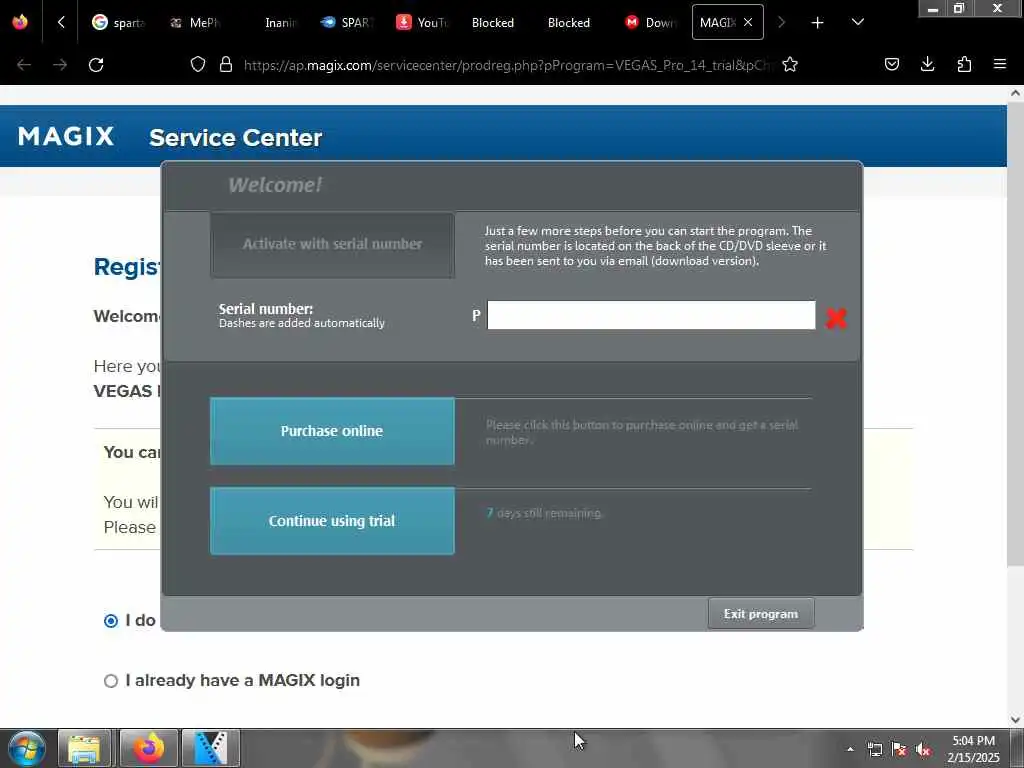This screenshot has width=1024, height=768.
Task: Open the extensions puzzle icon
Action: pos(964,64)
